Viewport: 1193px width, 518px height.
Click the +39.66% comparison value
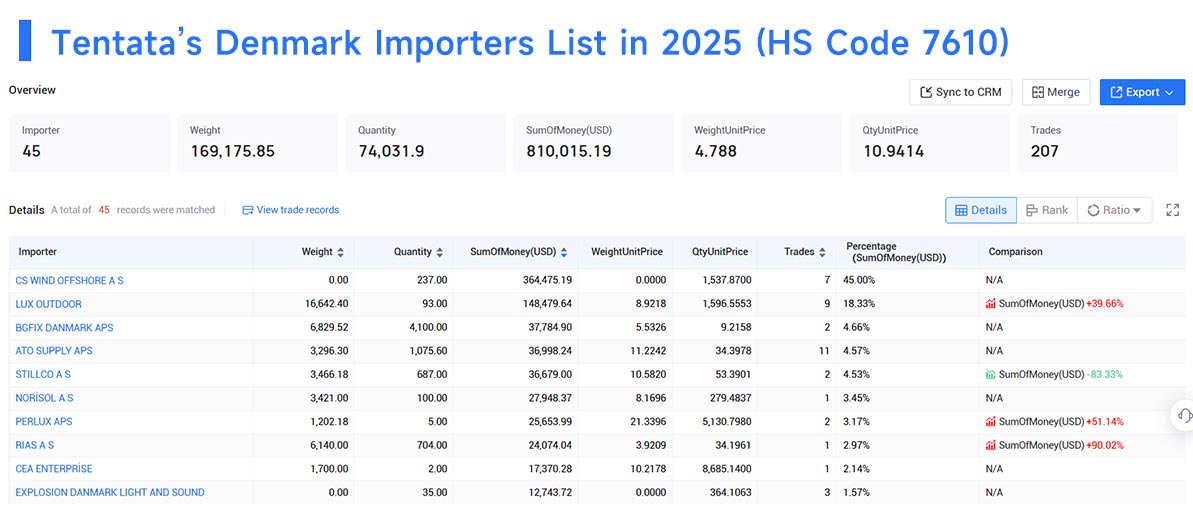click(1105, 303)
